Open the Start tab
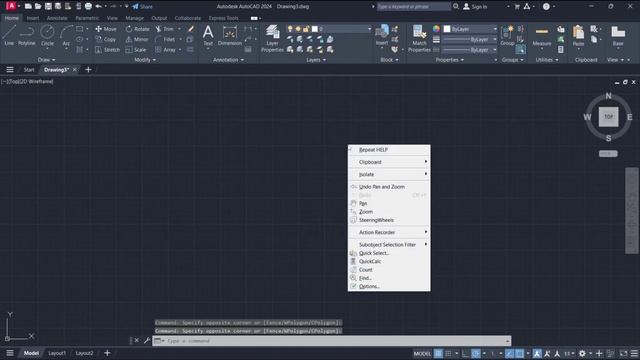 29,70
